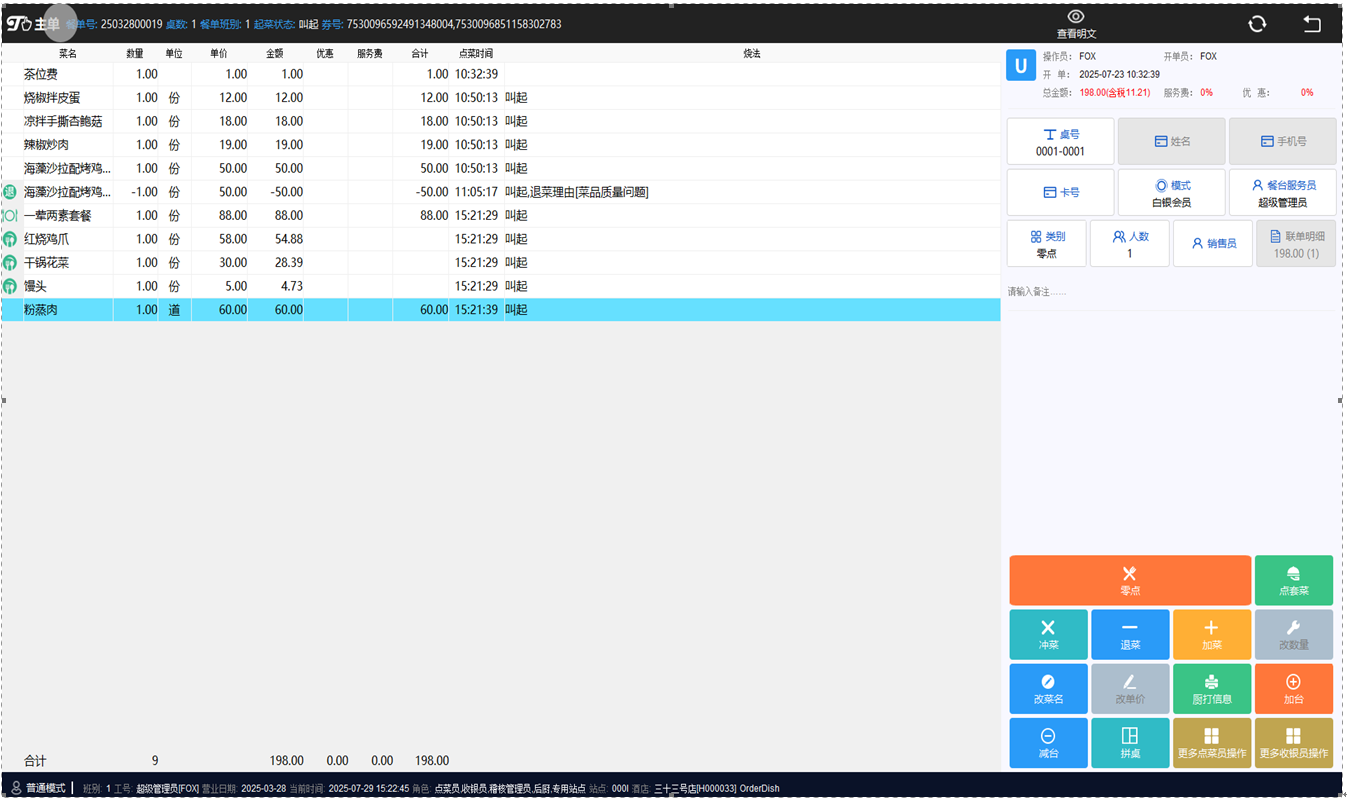Click the green 点套菜 button
The image size is (1347, 800).
(x=1294, y=580)
